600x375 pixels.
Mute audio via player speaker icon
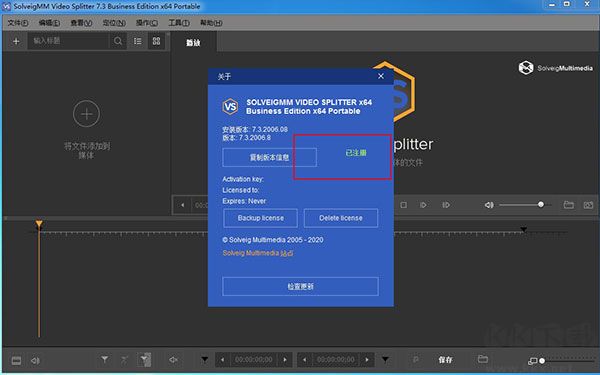[489, 205]
